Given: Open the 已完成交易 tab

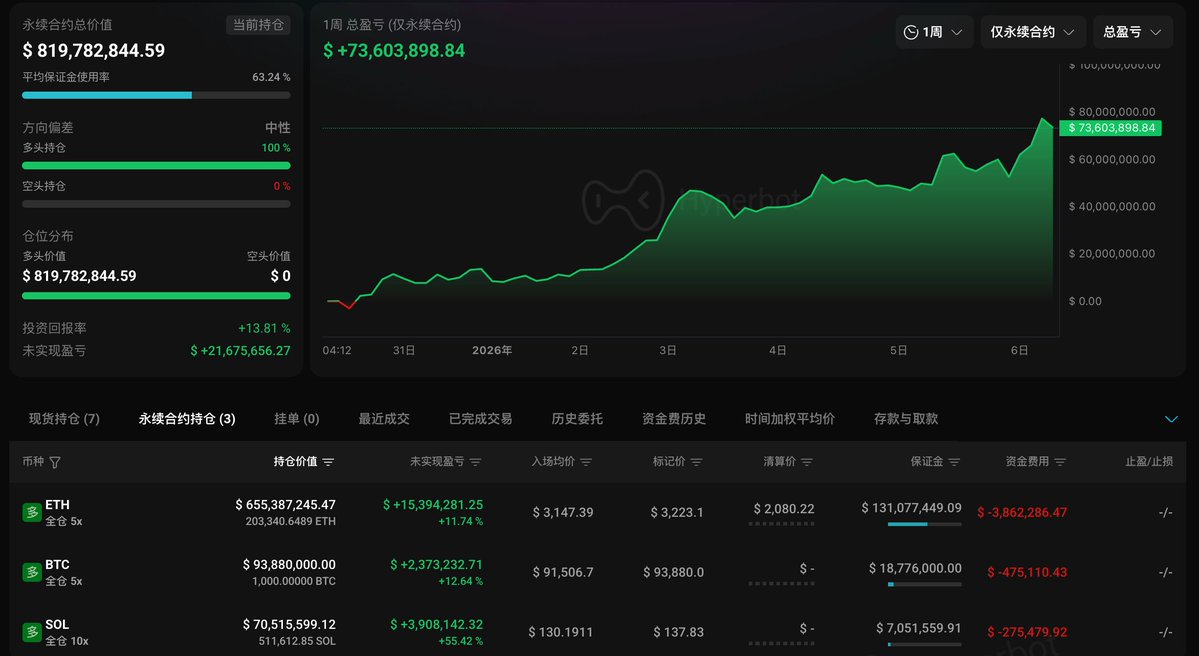Looking at the screenshot, I should click(x=480, y=418).
